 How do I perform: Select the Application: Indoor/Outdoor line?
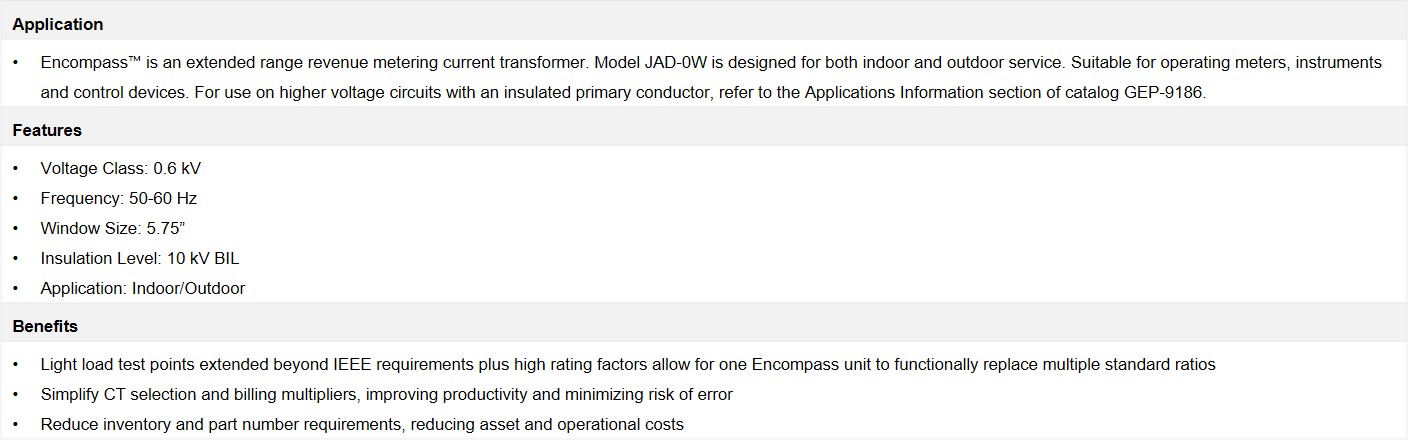click(143, 288)
